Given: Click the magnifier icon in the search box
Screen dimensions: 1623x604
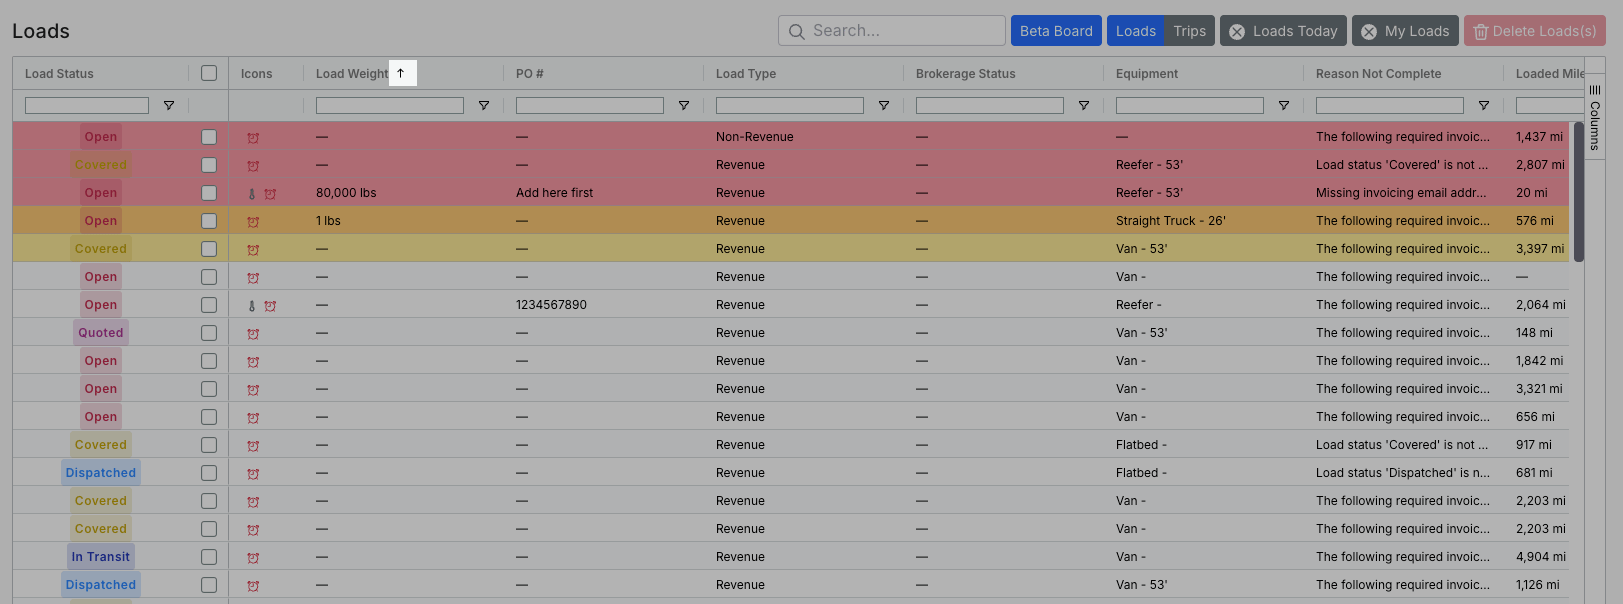Looking at the screenshot, I should pyautogui.click(x=797, y=32).
